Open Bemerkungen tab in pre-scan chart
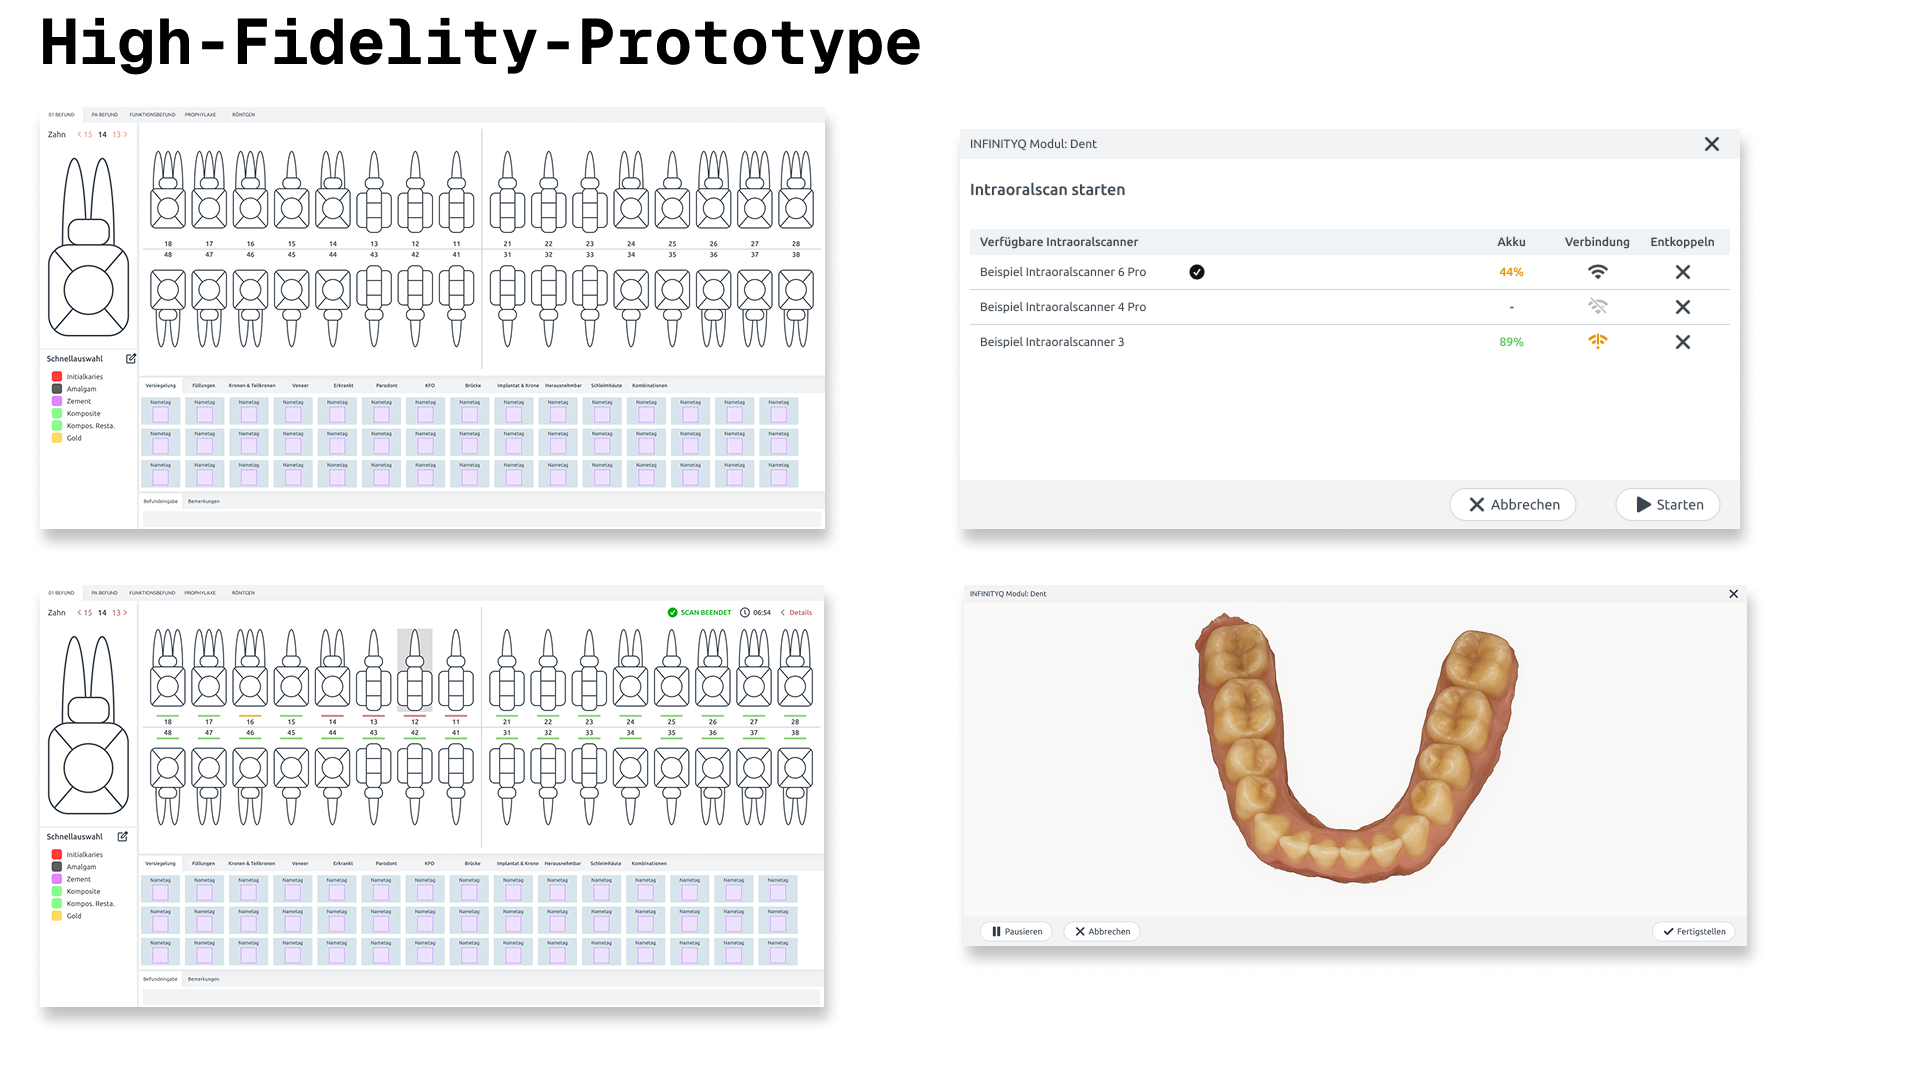 [x=204, y=501]
